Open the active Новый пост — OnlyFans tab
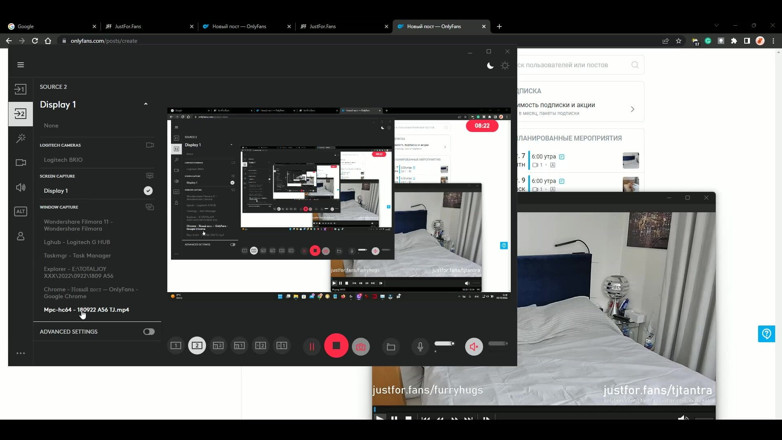Viewport: 782px width, 440px height. coord(441,26)
